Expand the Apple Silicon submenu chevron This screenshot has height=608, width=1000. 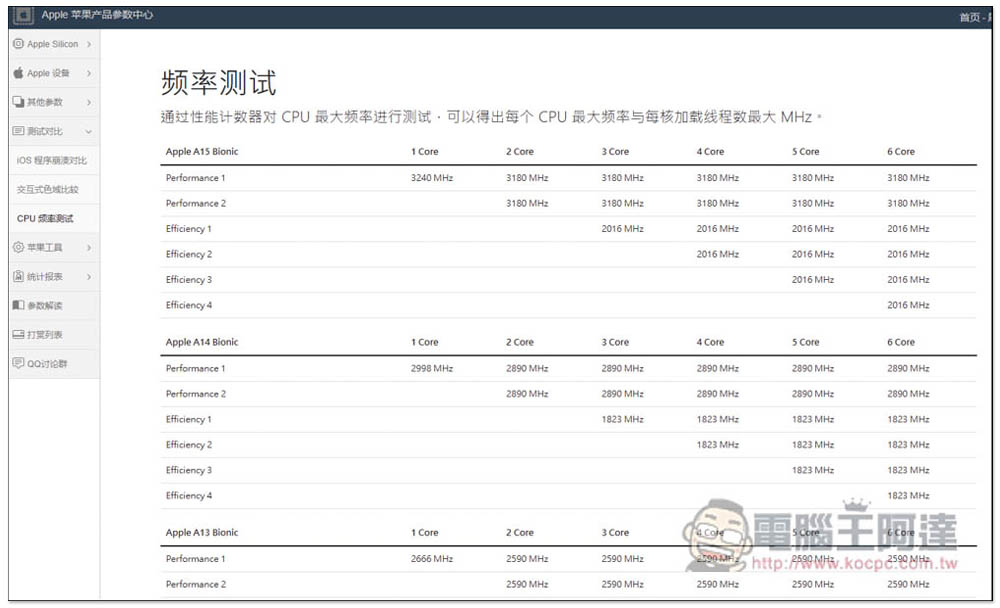[x=89, y=44]
